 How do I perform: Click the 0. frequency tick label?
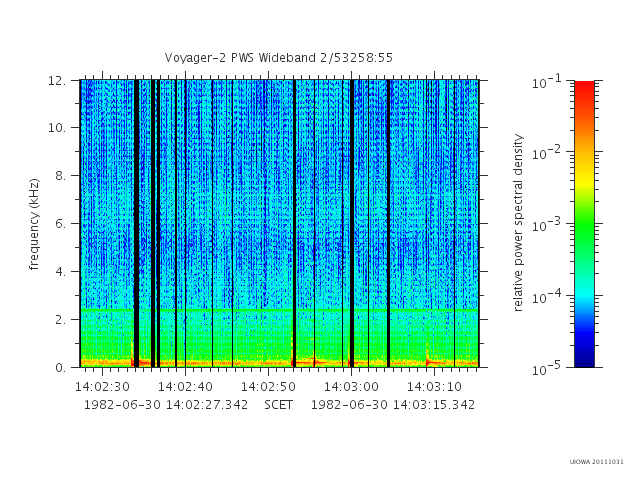[60, 367]
